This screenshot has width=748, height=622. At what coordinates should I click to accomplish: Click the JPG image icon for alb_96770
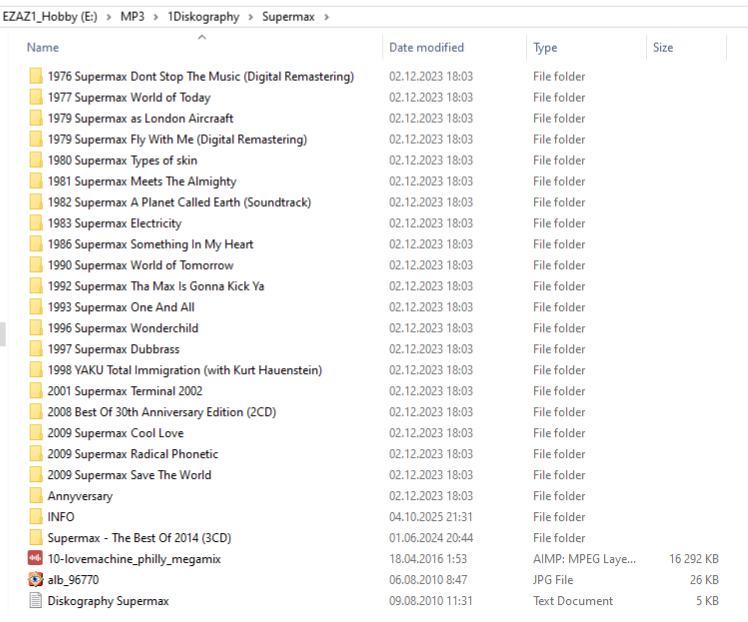[x=35, y=580]
